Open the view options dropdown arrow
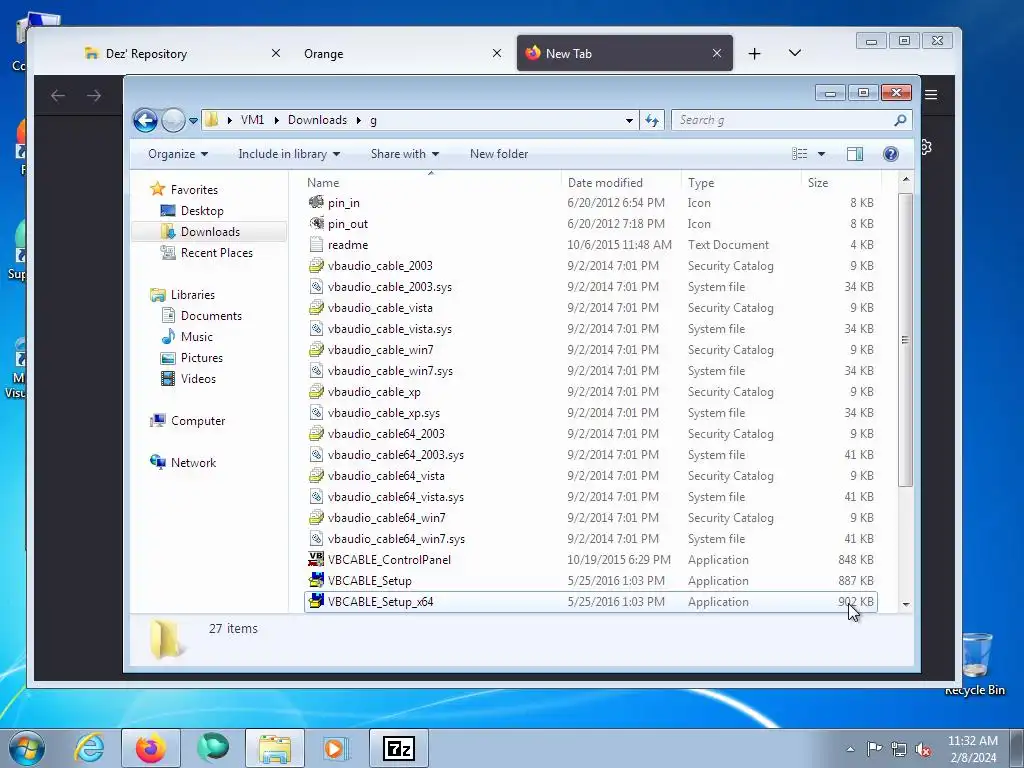Image resolution: width=1024 pixels, height=768 pixels. click(822, 154)
